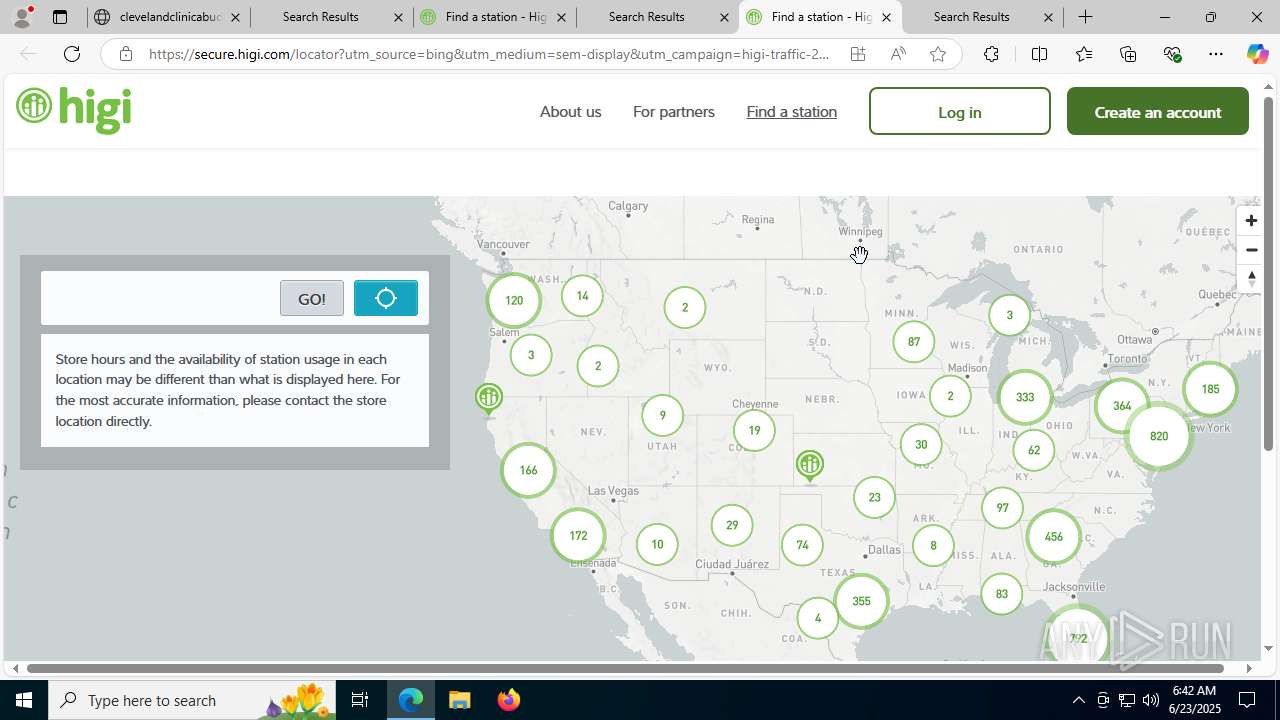Open Copilot sidebar icon
Screen dimensions: 1280x720
1257,54
